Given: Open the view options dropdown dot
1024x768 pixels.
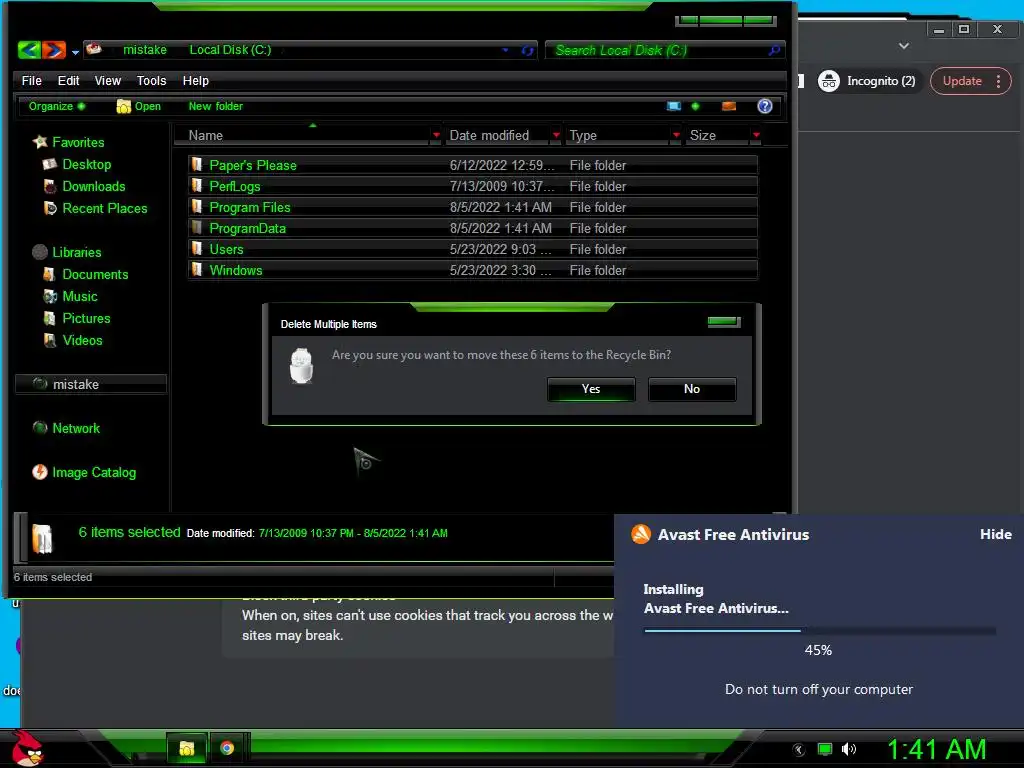Looking at the screenshot, I should click(x=696, y=106).
